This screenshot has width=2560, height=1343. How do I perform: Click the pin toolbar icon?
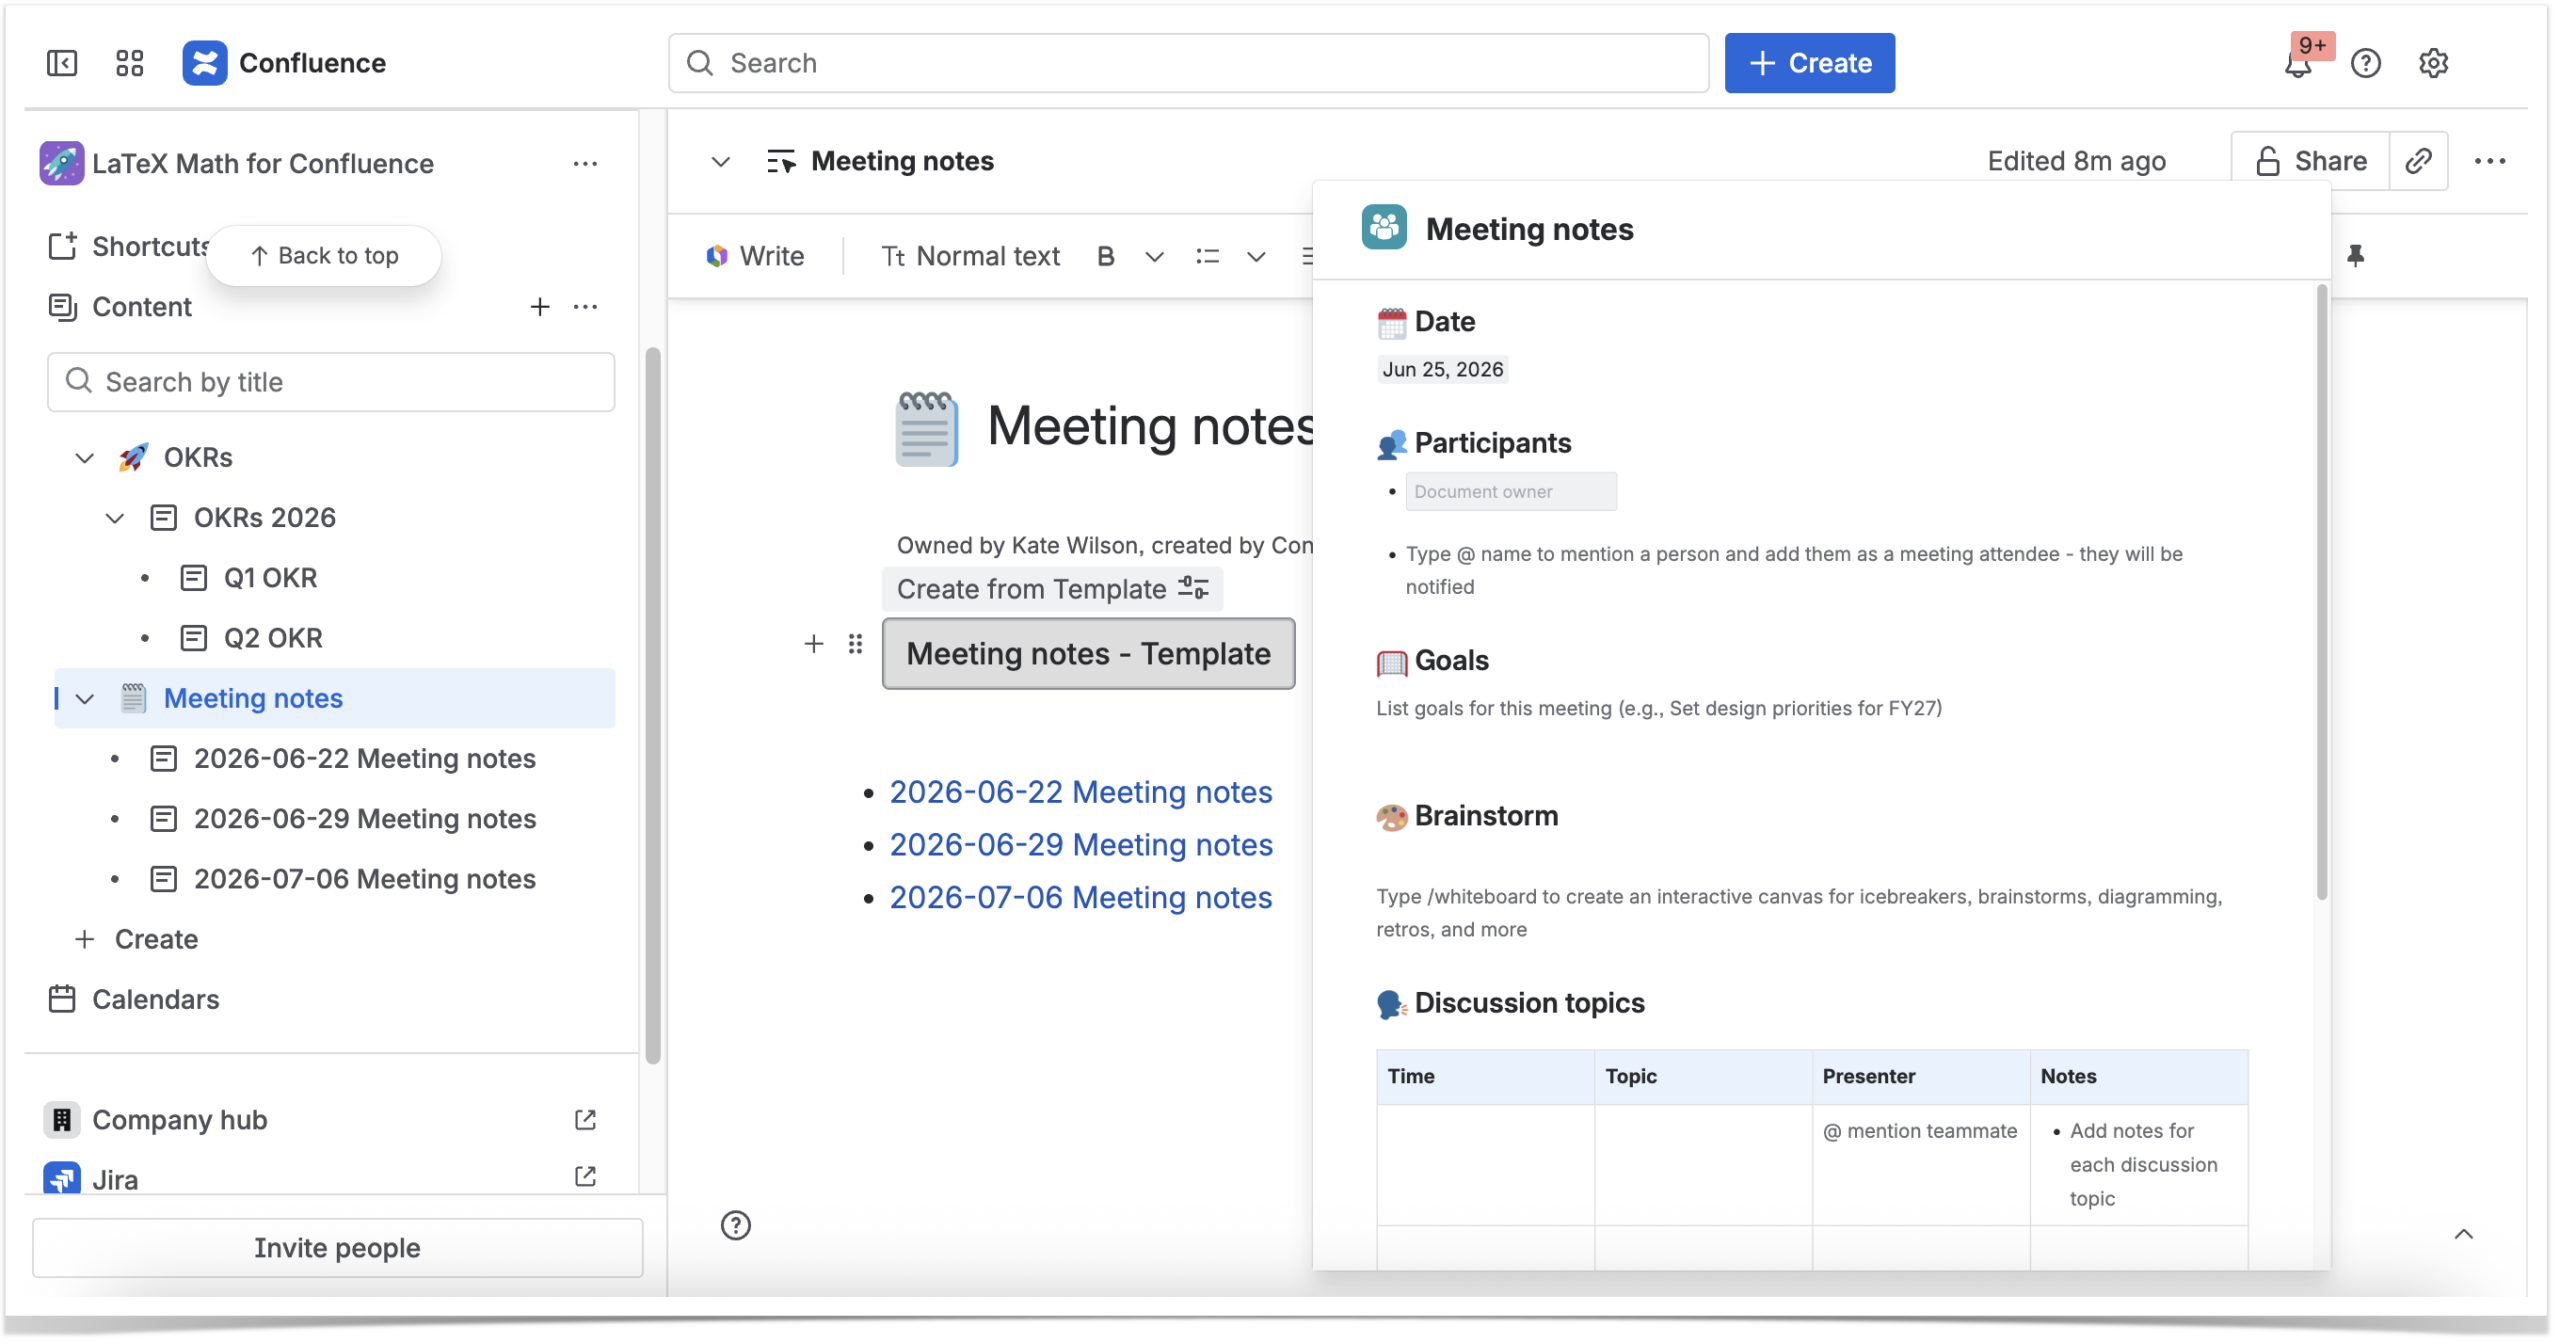coord(2355,256)
